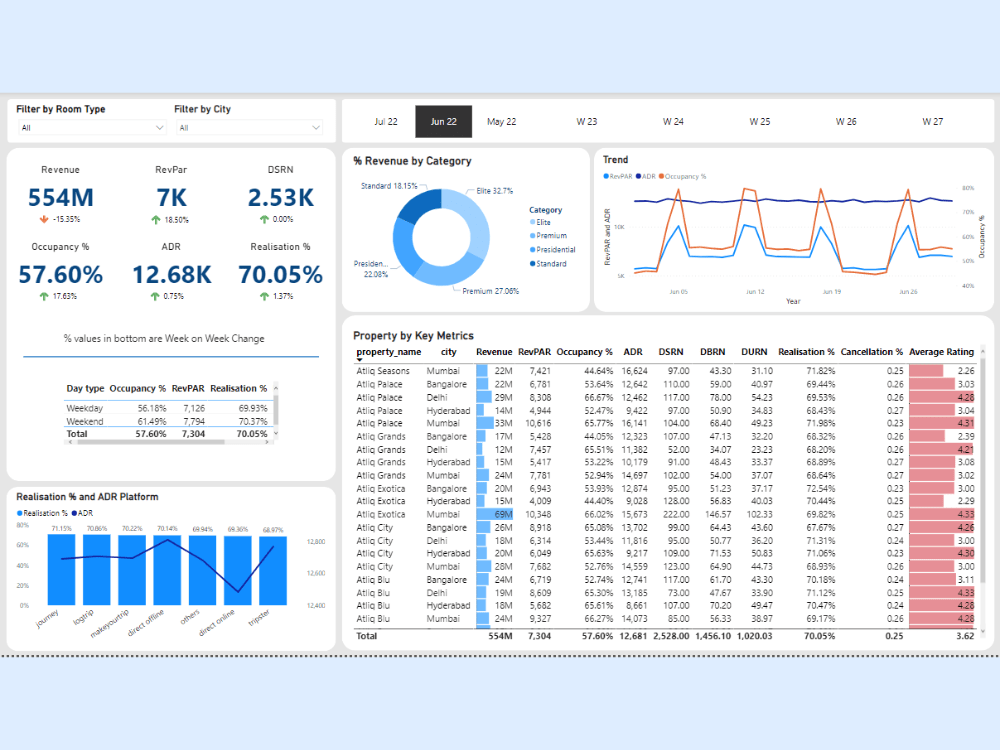Open the Filter by Room Type dropdown
The height and width of the screenshot is (750, 1000).
point(92,128)
